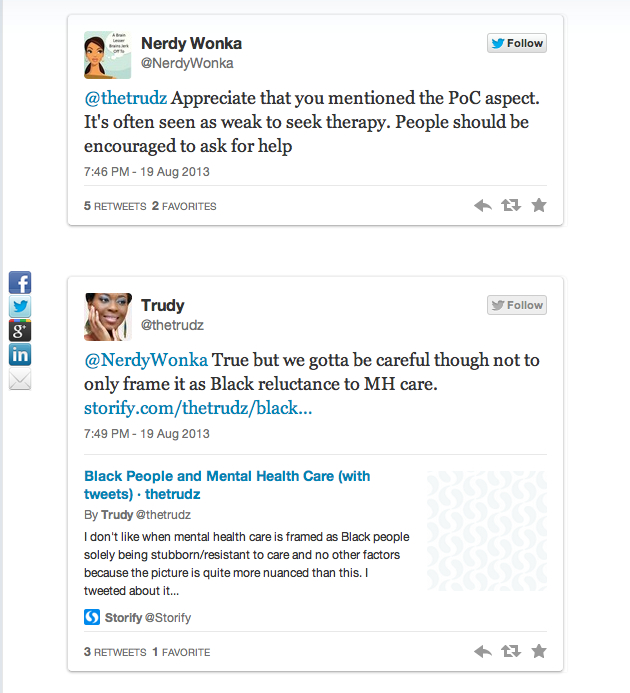Image resolution: width=630 pixels, height=693 pixels.
Task: Open Trudy's profile photo
Action: pos(107,316)
